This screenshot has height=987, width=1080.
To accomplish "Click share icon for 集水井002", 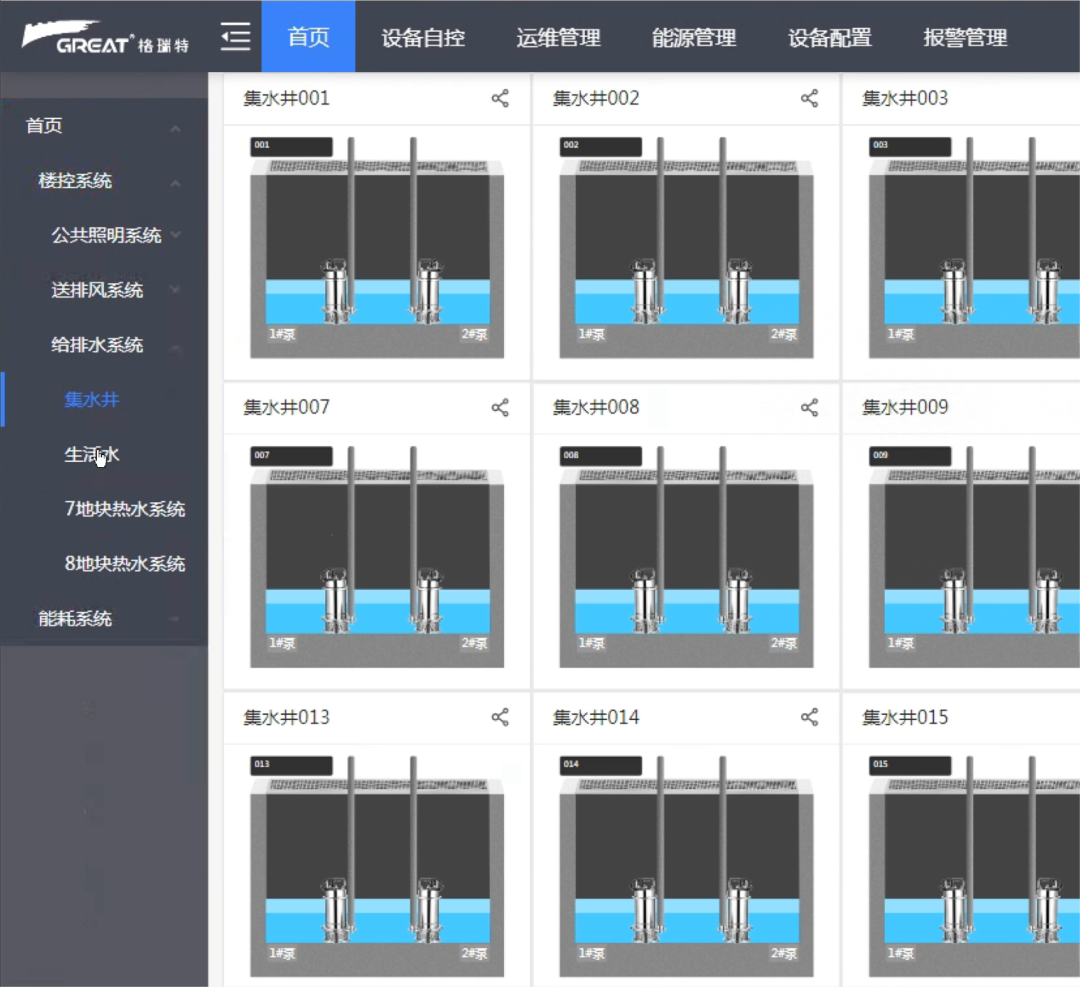I will click(x=810, y=98).
